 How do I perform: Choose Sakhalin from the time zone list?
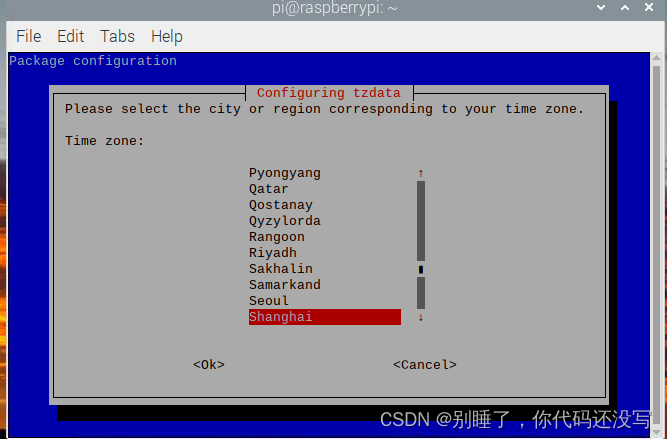(325, 269)
